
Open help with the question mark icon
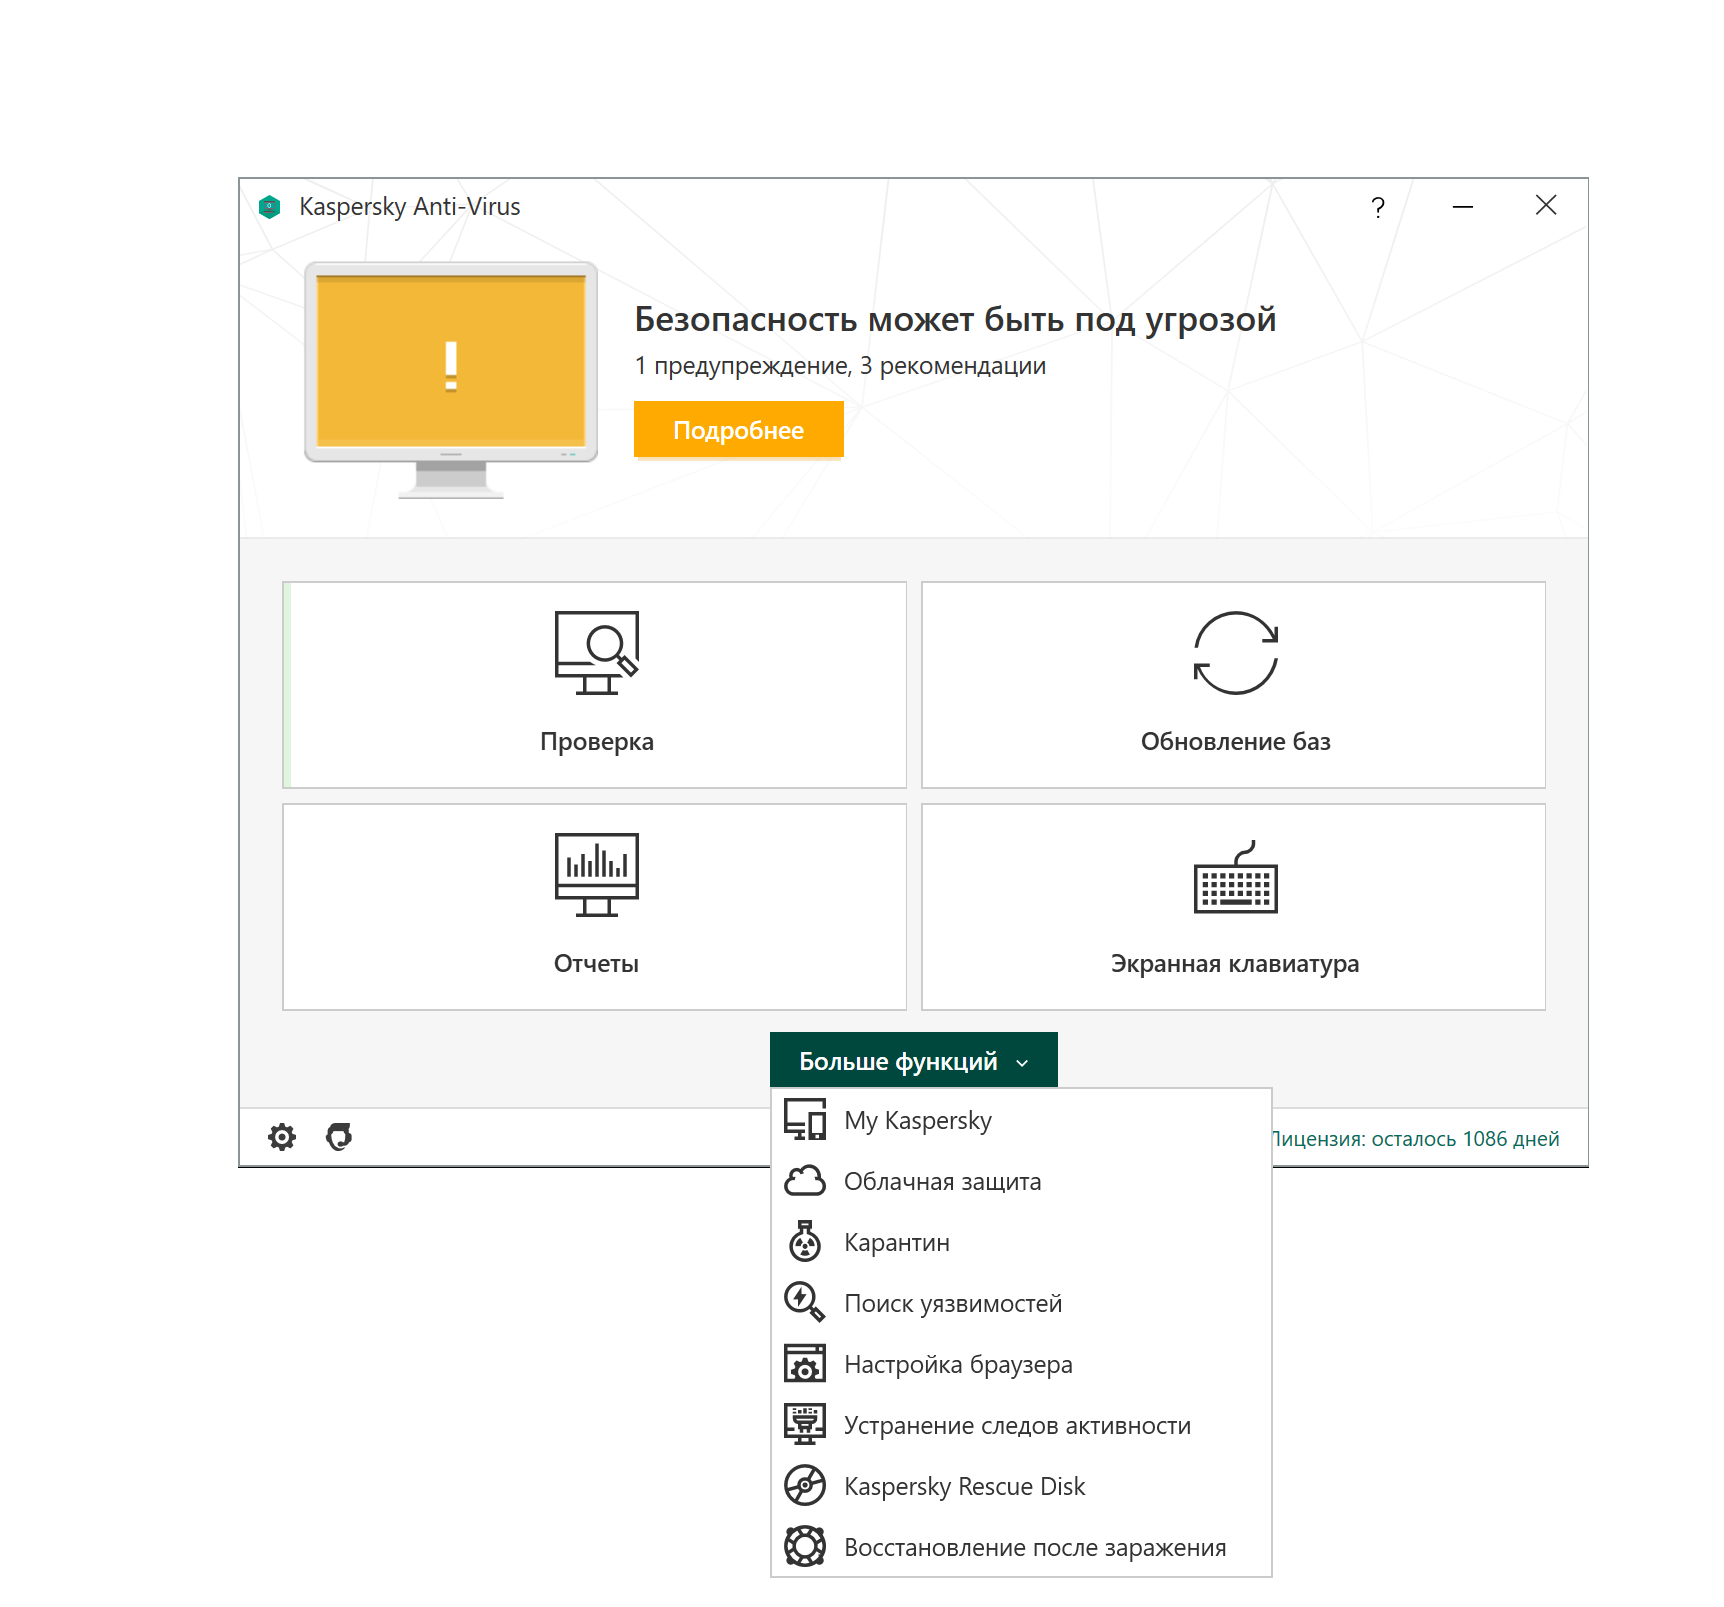[1378, 207]
